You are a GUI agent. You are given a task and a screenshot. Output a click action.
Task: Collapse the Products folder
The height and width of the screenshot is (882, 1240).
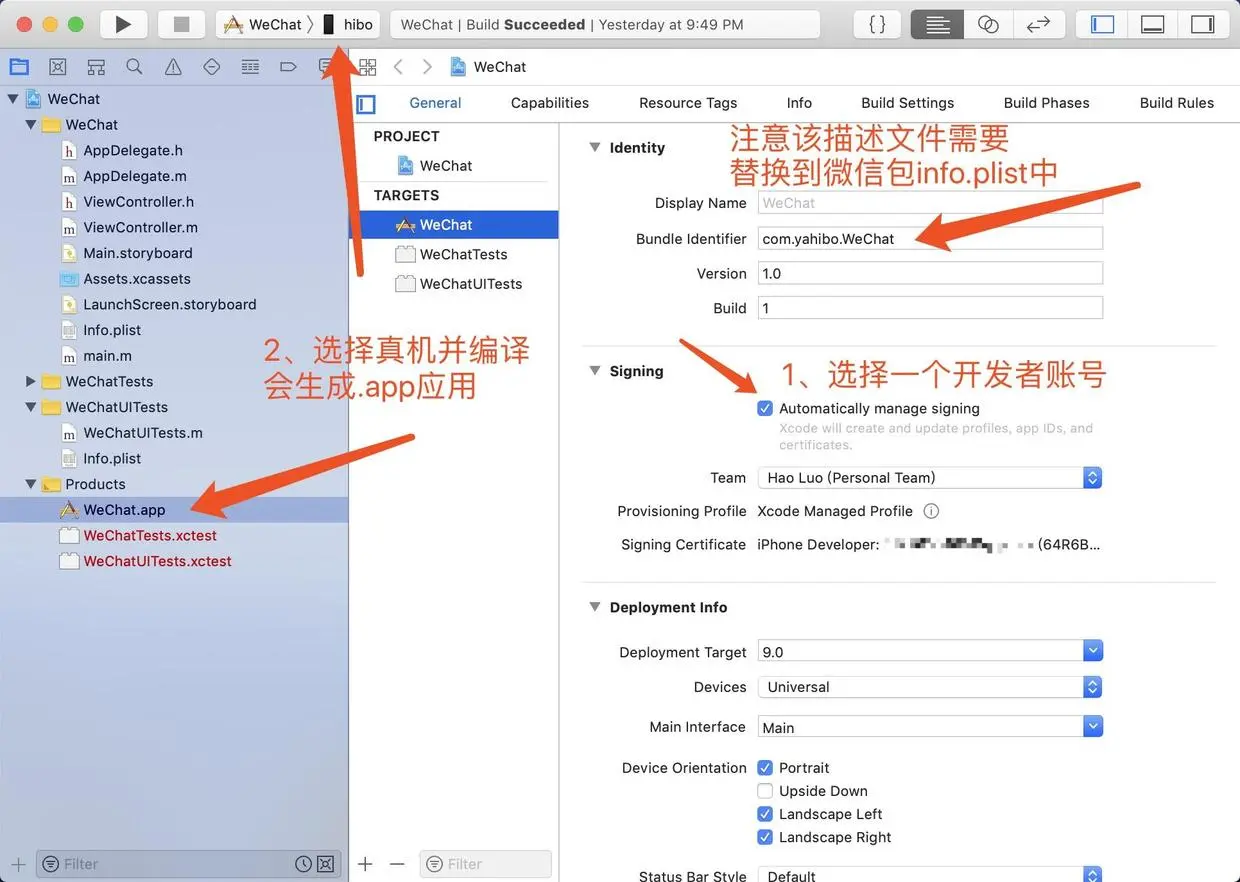(x=31, y=484)
